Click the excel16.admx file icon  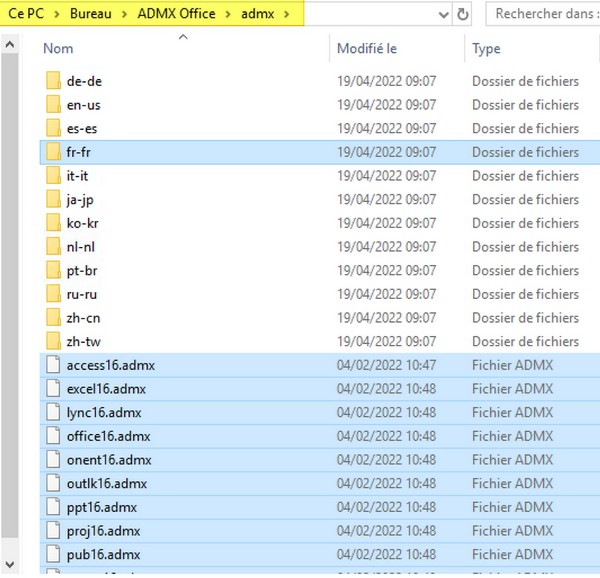pyautogui.click(x=54, y=389)
